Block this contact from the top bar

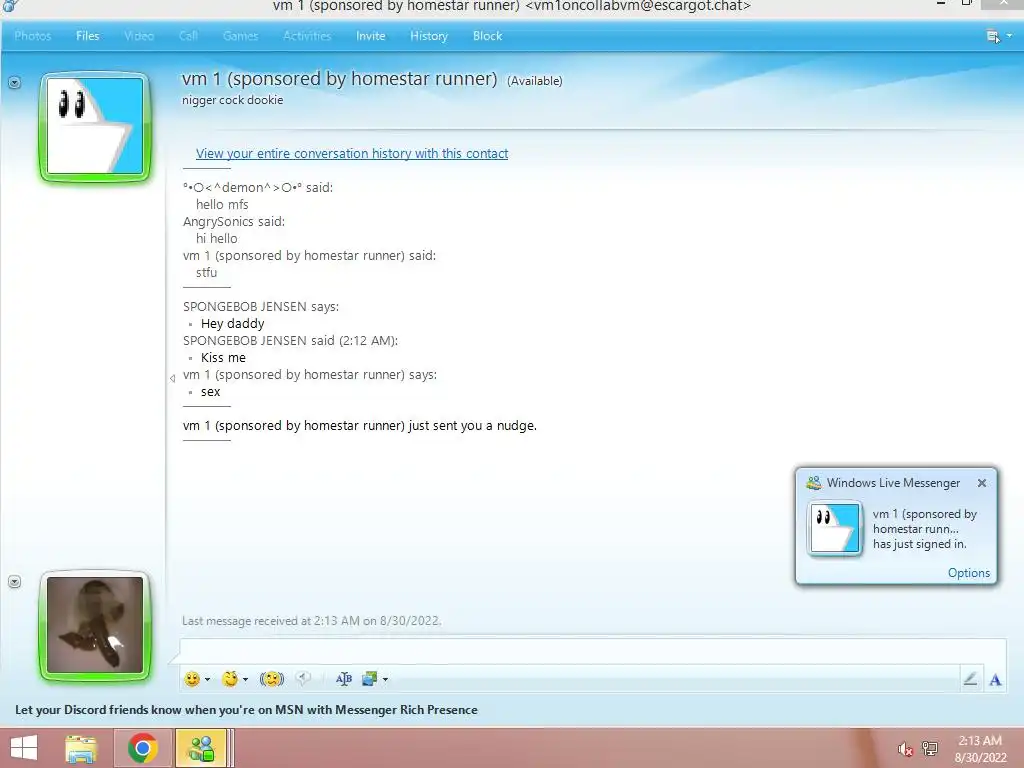tap(487, 36)
